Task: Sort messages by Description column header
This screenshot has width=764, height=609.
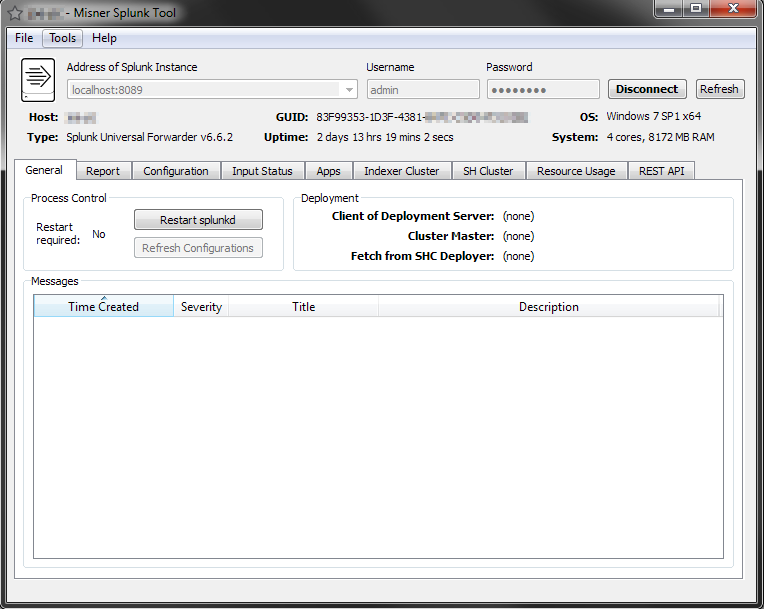Action: 549,306
